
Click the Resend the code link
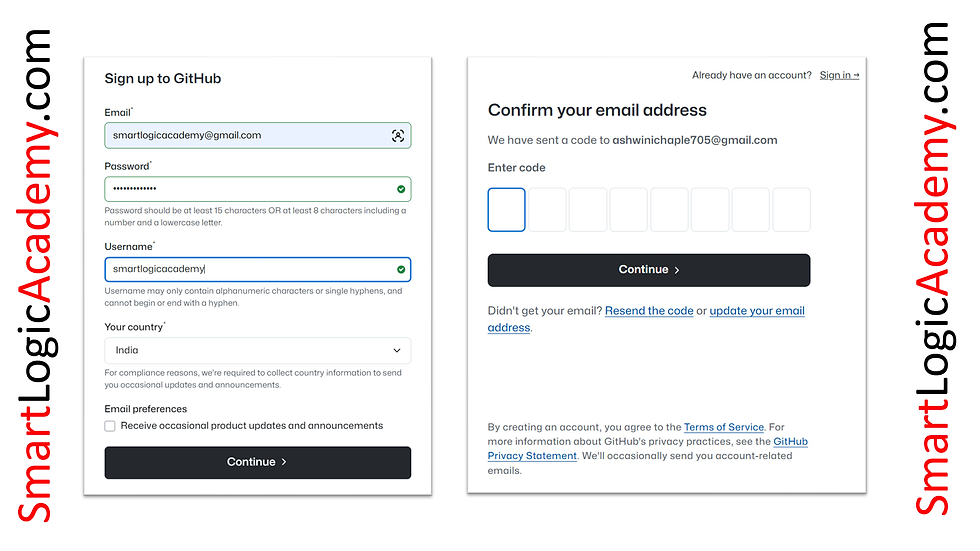pyautogui.click(x=649, y=310)
